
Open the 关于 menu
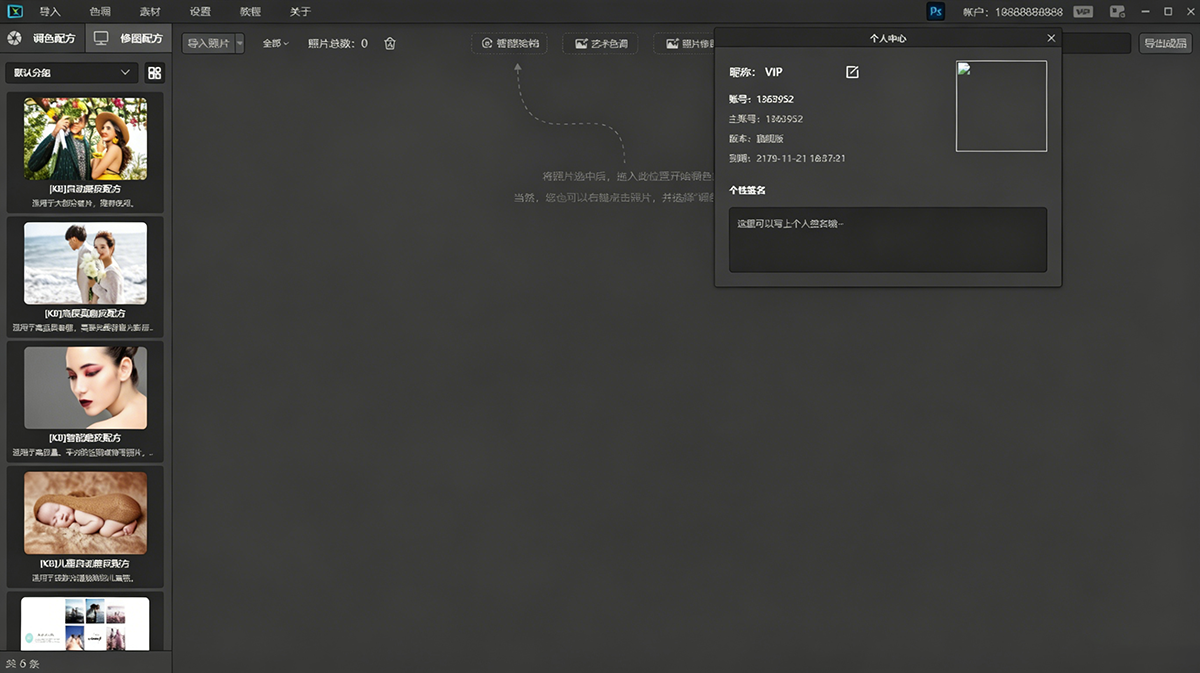[300, 12]
